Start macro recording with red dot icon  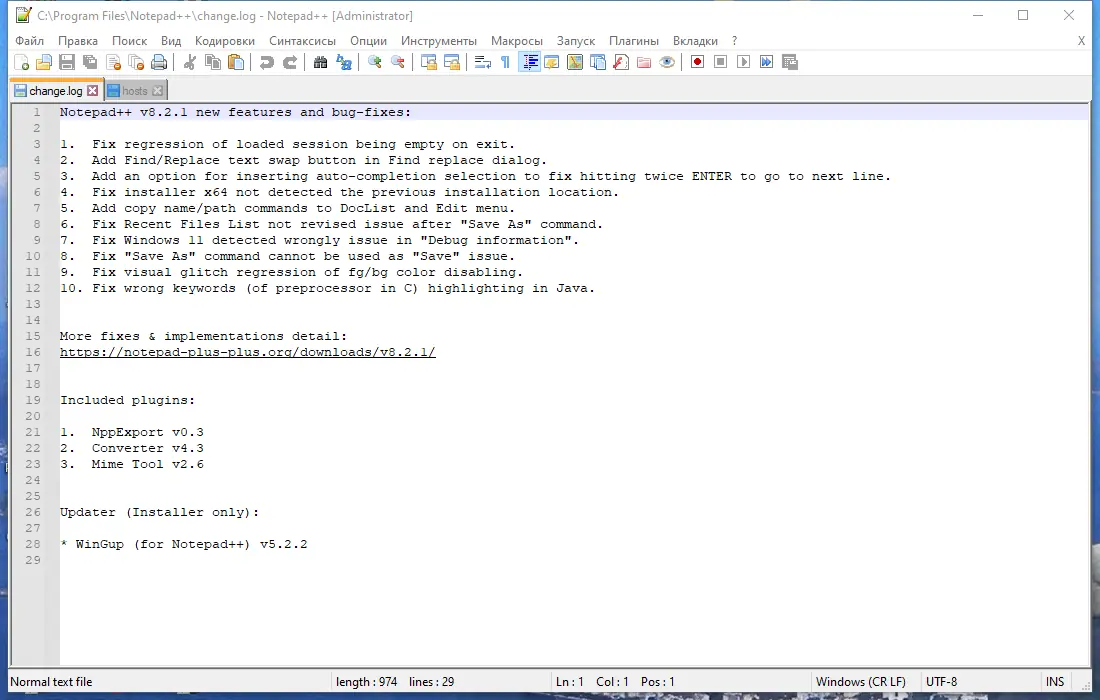[697, 62]
